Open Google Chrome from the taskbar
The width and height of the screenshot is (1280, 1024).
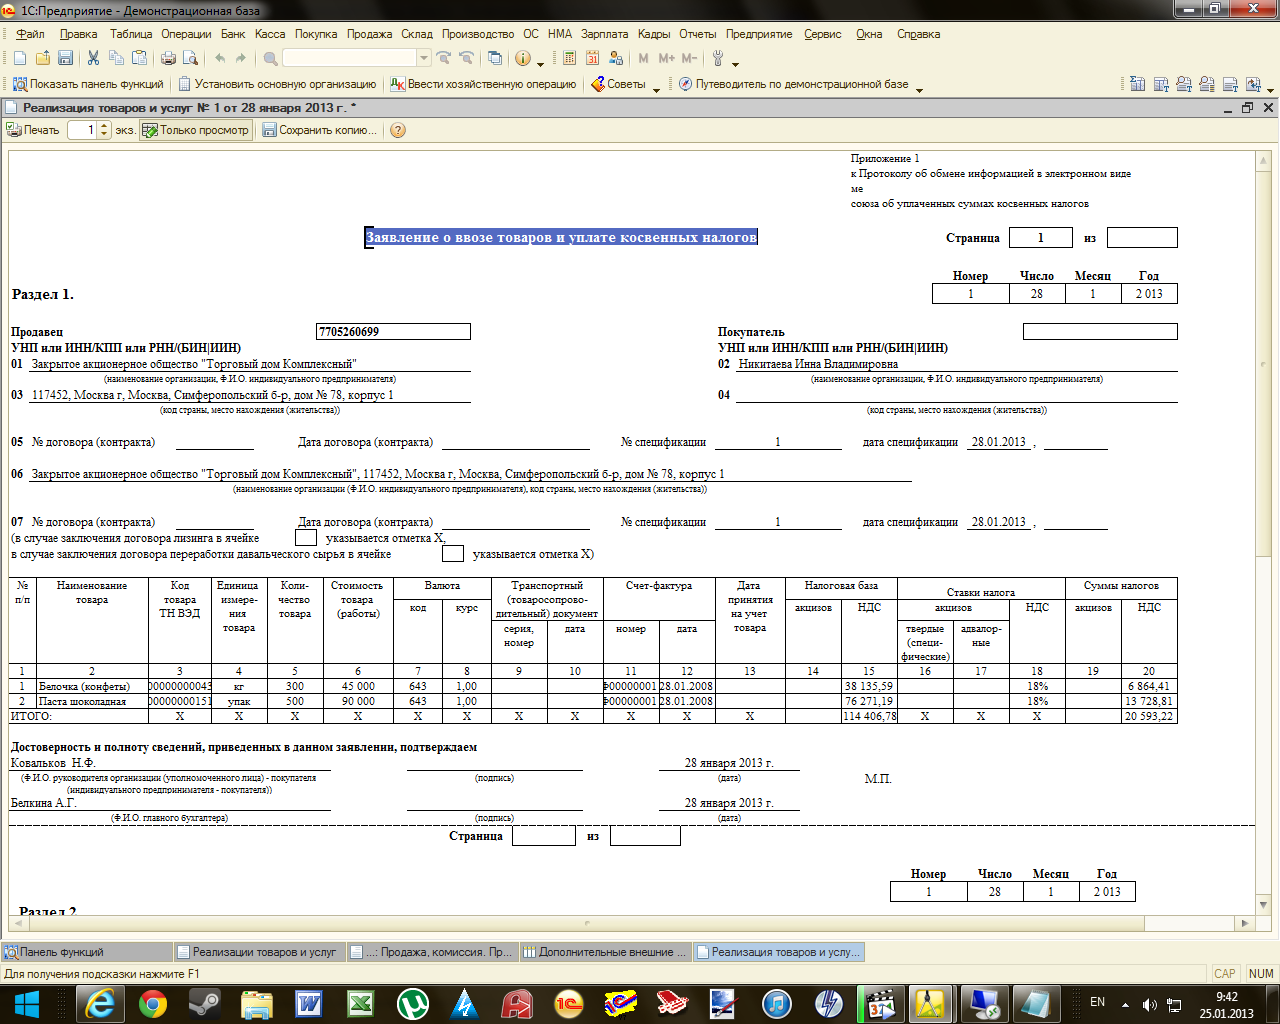click(152, 1003)
